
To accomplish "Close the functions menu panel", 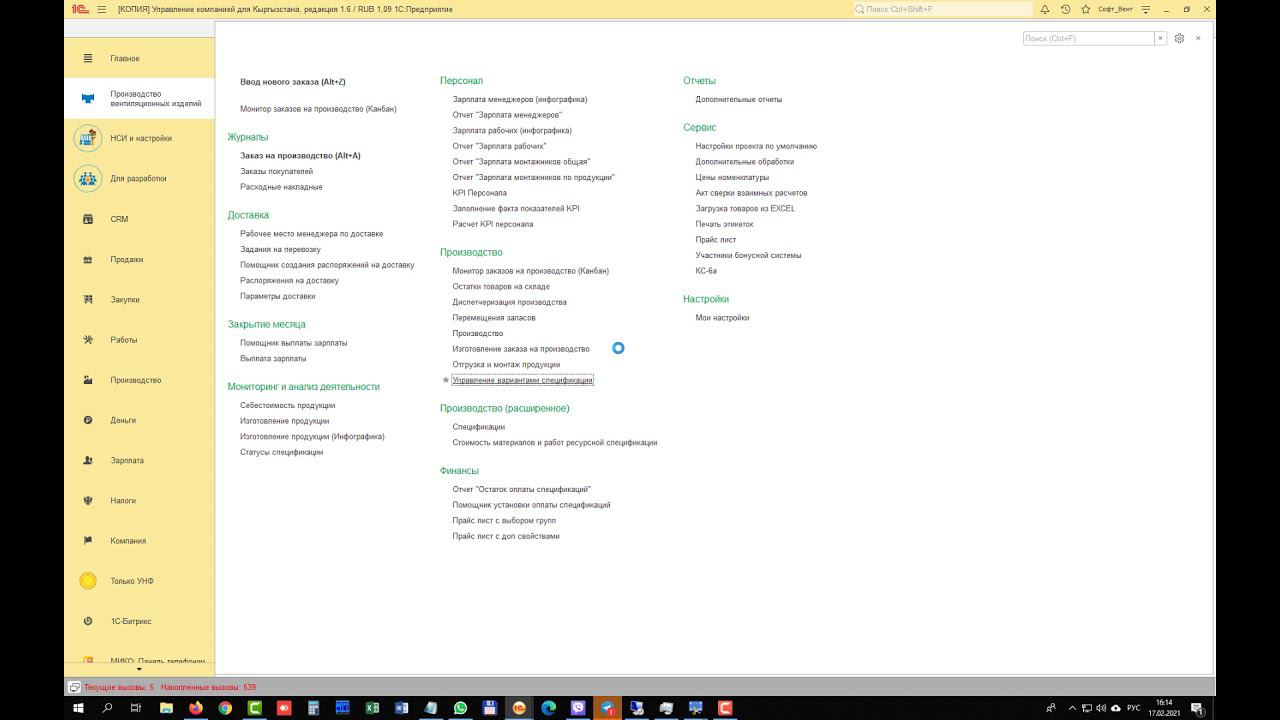I will pos(1198,38).
